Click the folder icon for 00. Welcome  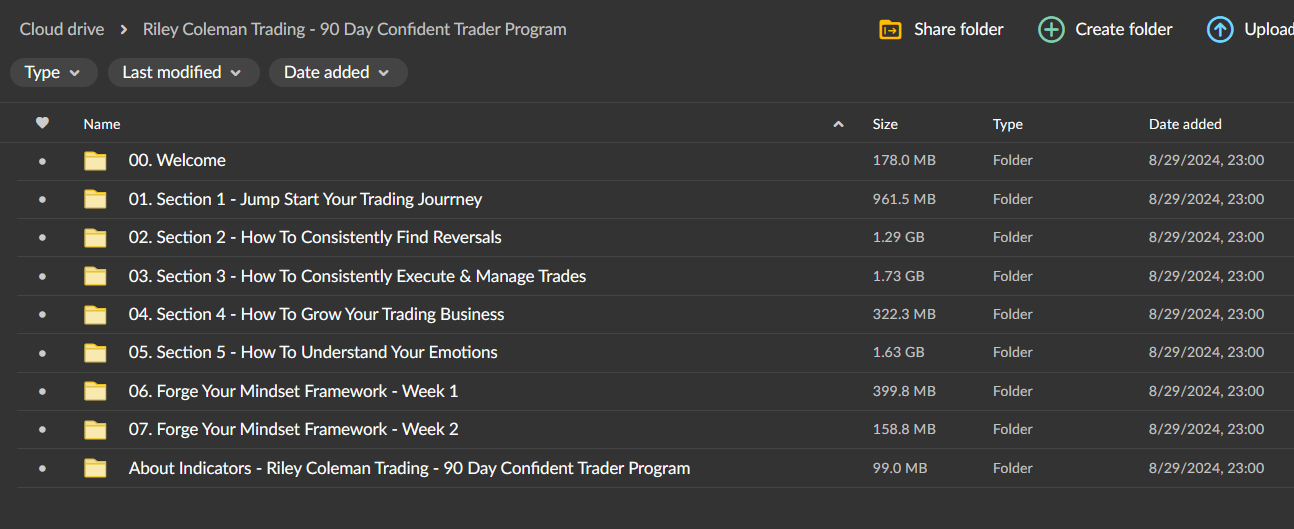95,161
